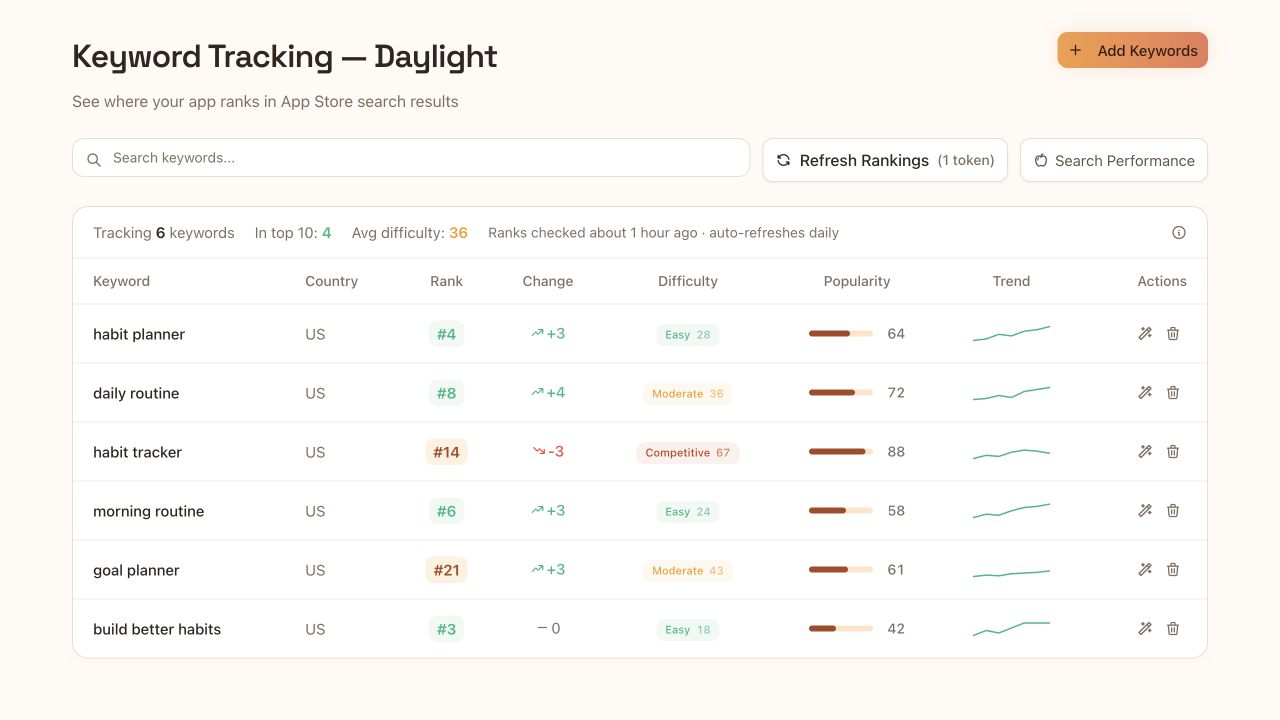Delete the habit planner keyword

click(1173, 334)
